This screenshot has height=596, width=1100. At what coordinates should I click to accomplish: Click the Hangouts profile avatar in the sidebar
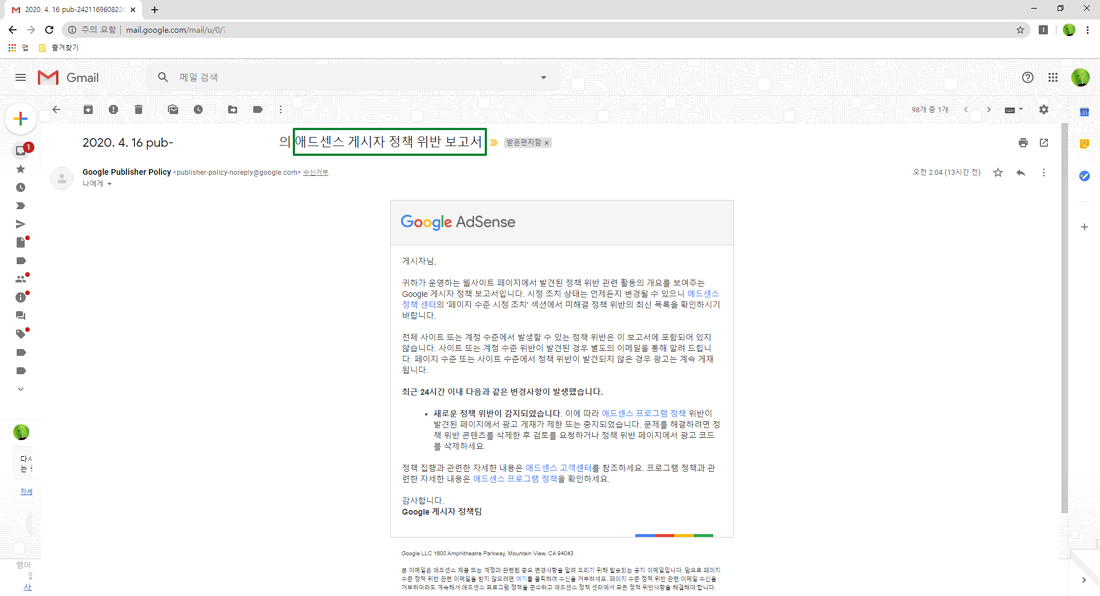[21, 432]
